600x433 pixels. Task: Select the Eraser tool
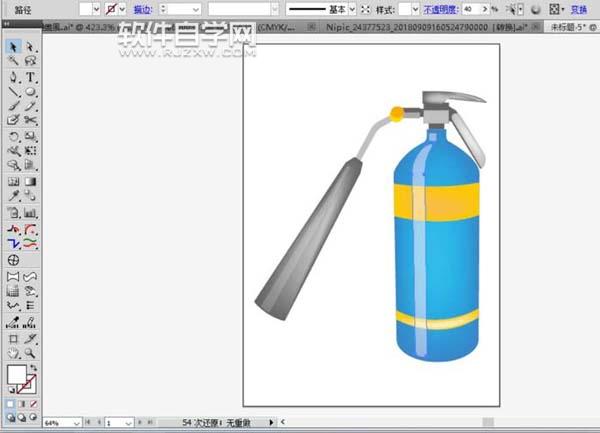coord(13,120)
